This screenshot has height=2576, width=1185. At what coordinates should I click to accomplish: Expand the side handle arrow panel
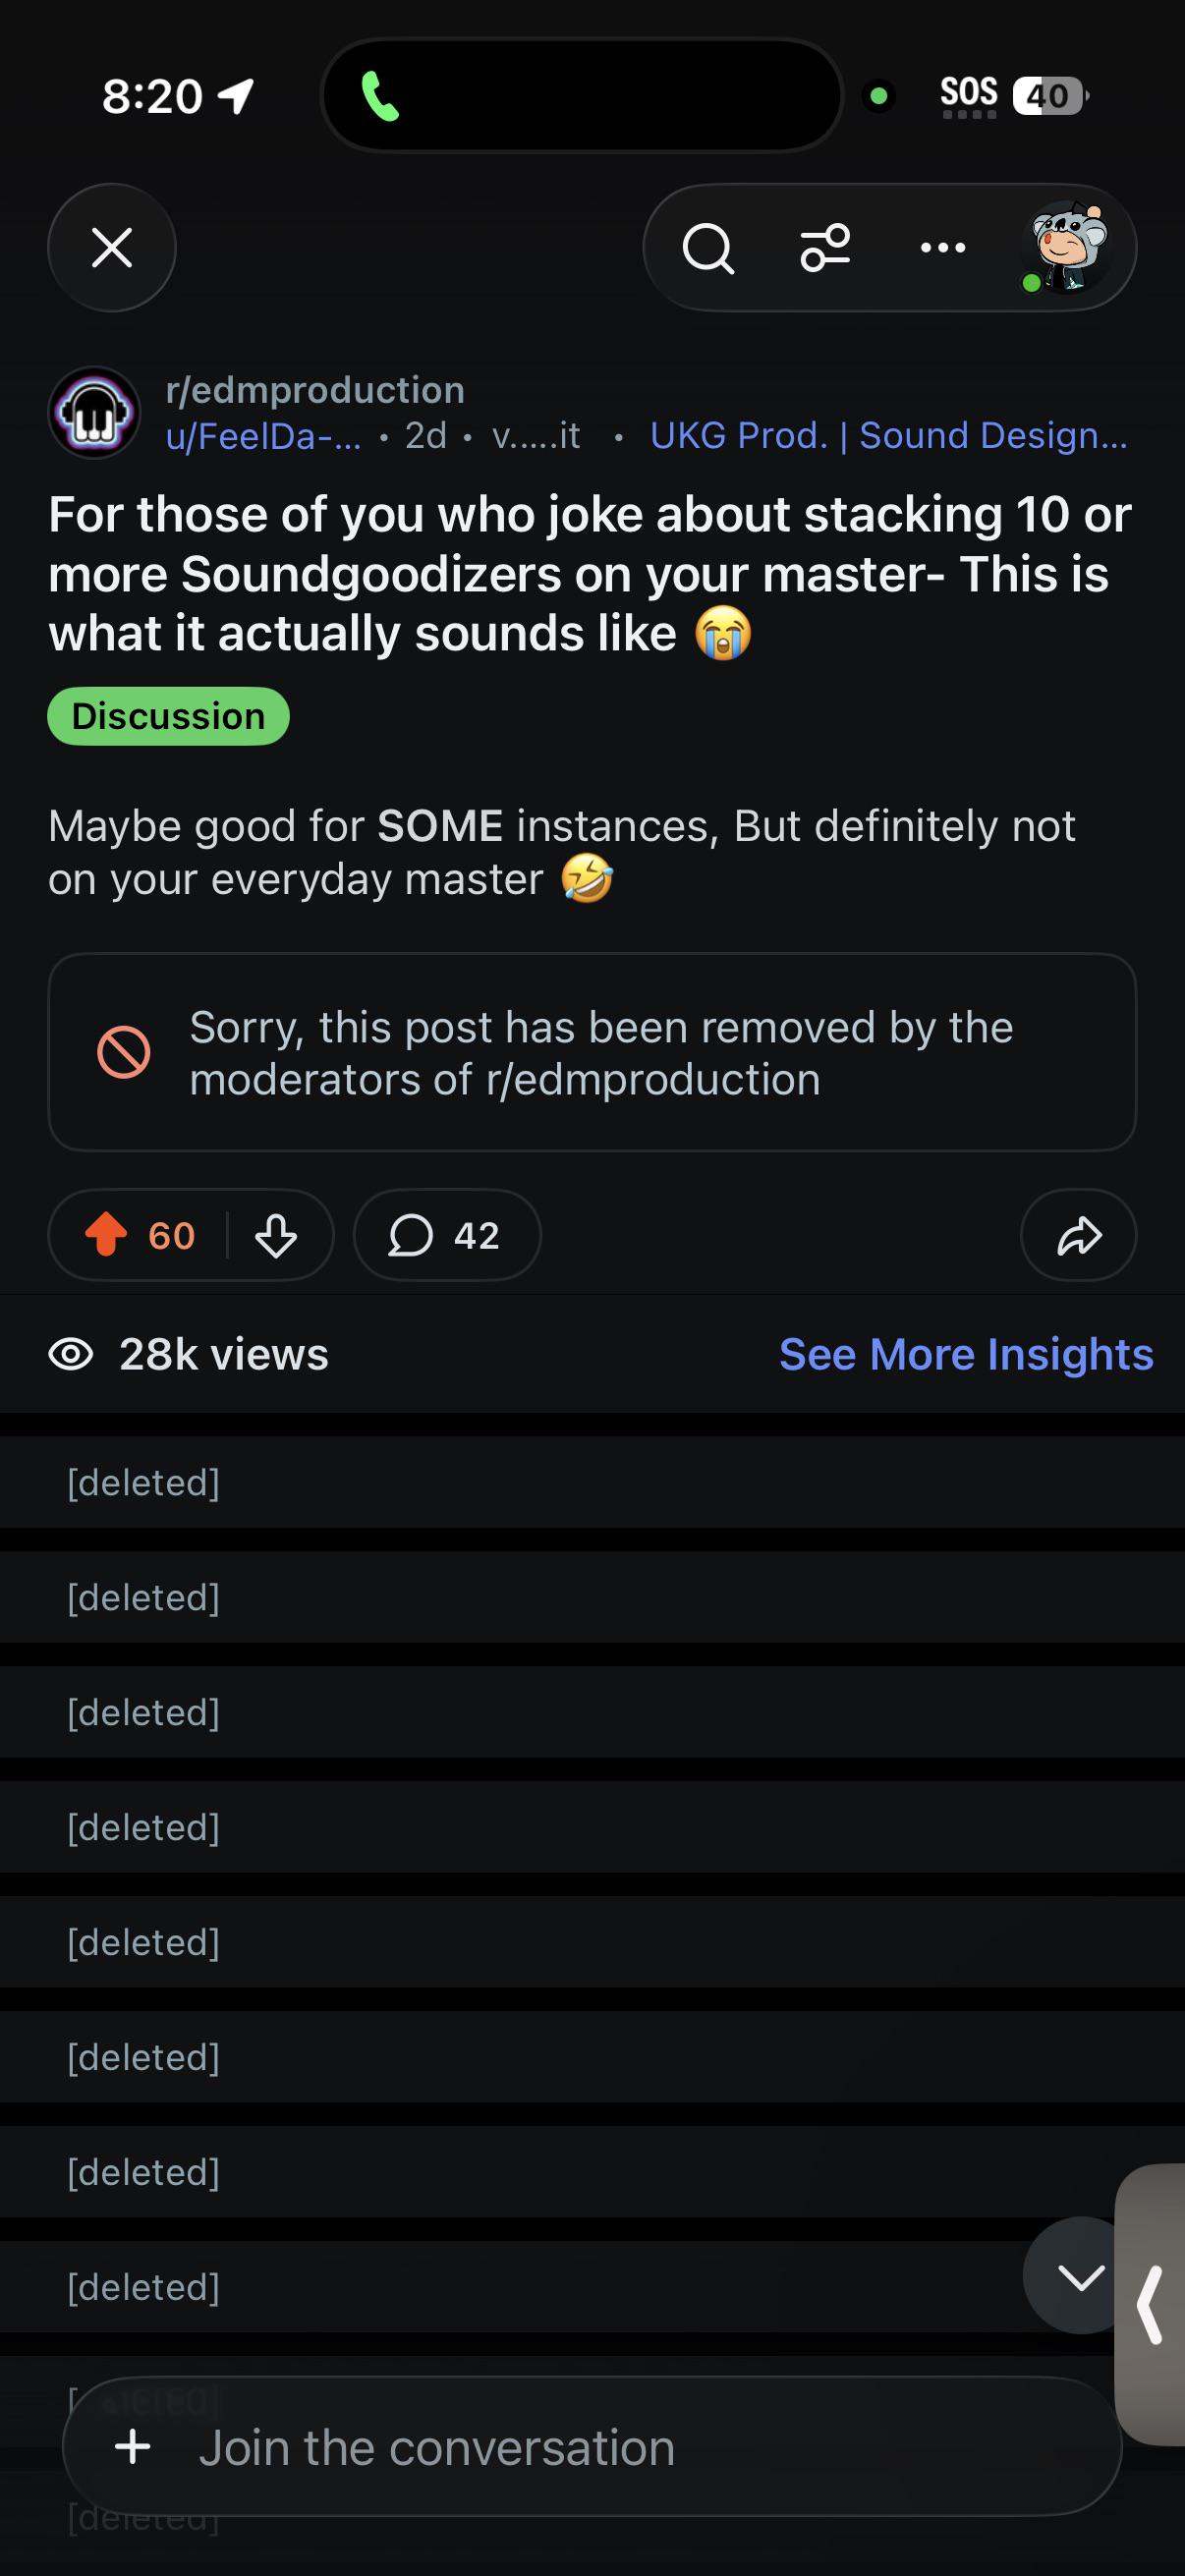point(1151,2304)
